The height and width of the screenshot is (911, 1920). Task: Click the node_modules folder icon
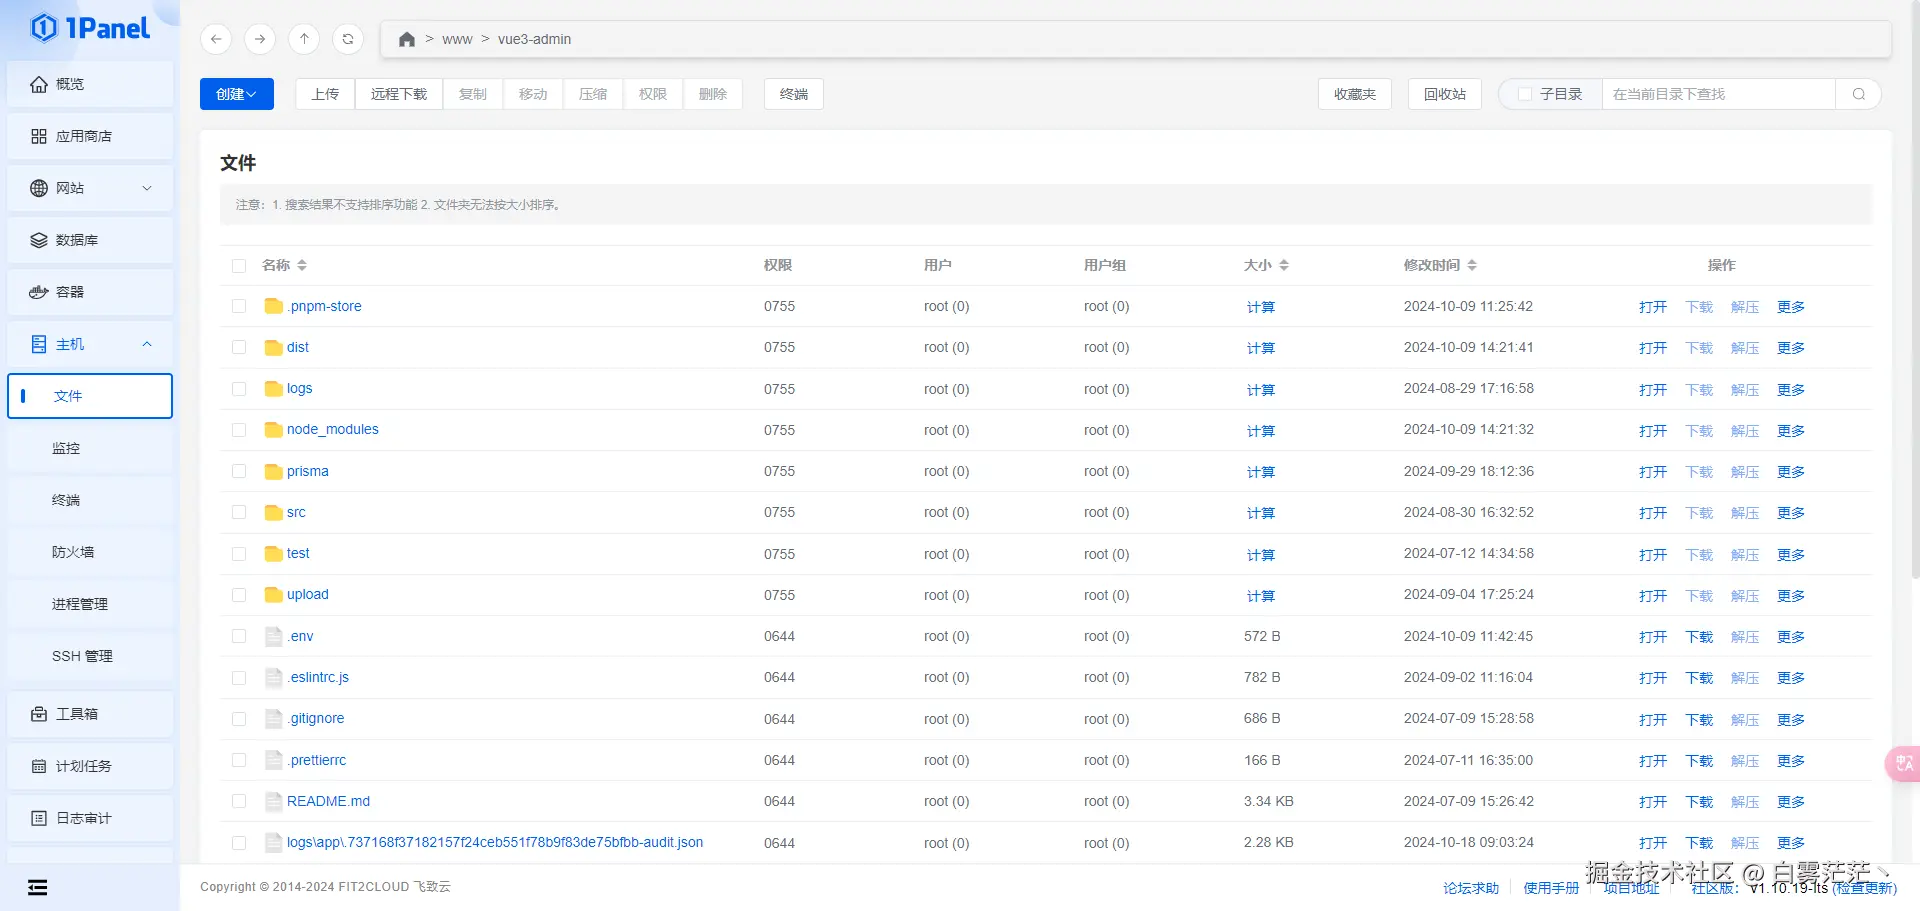(273, 430)
